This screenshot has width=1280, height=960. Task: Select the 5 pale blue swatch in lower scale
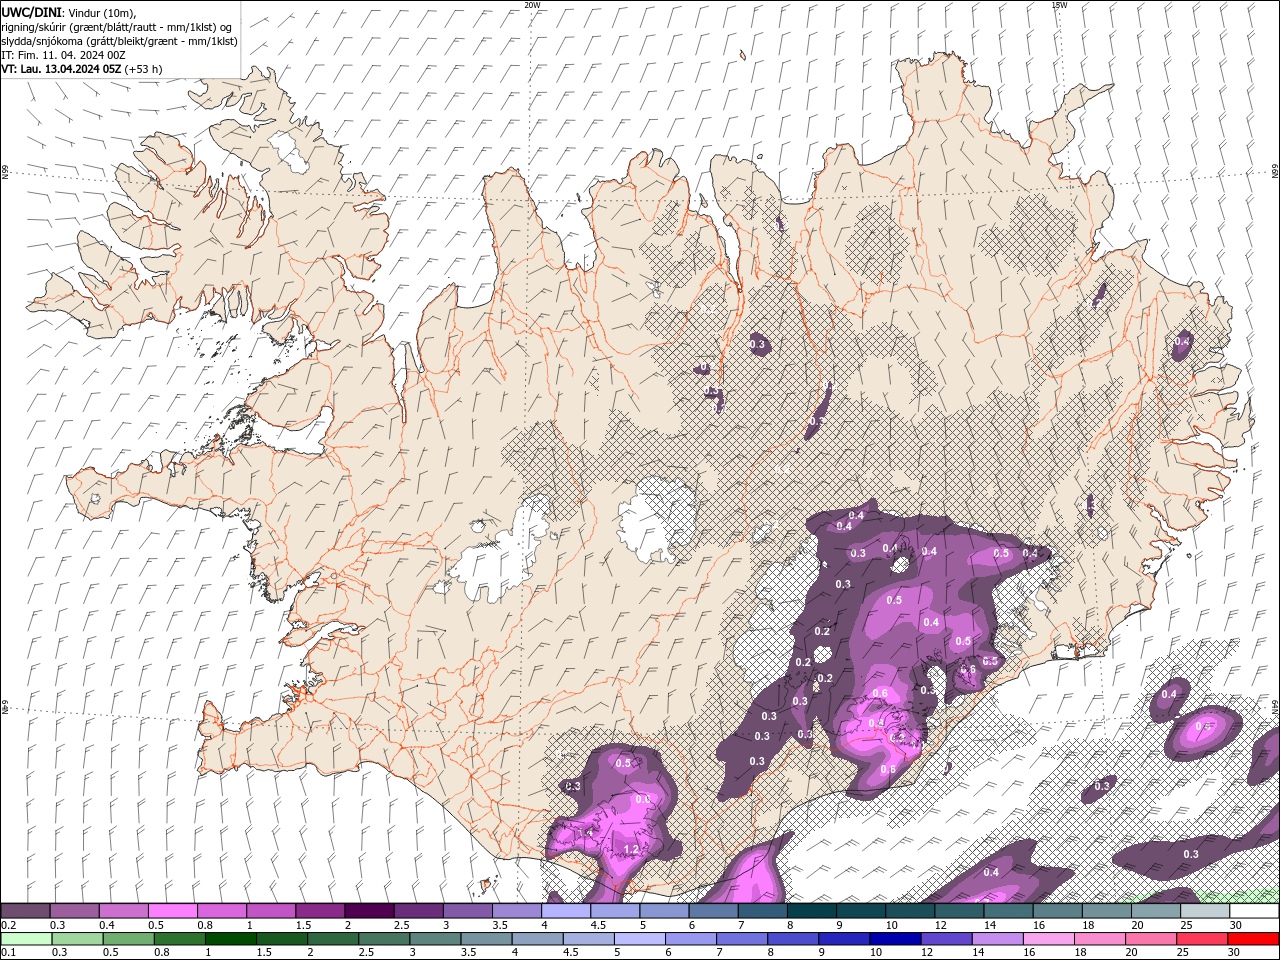pyautogui.click(x=639, y=939)
